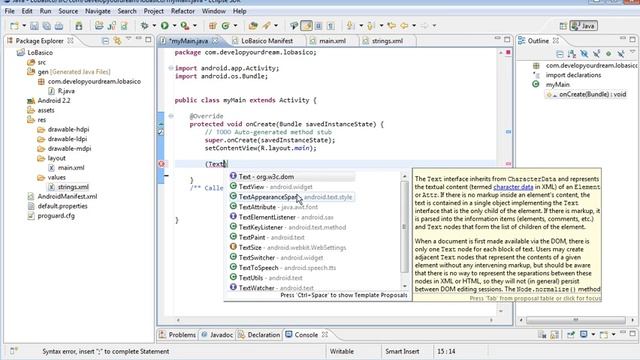Click the Display Selected Console icon

click(x=584, y=335)
